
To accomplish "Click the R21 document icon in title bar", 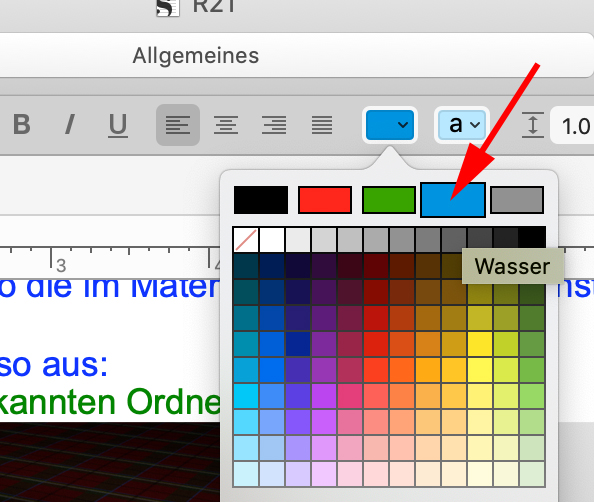I will point(168,8).
